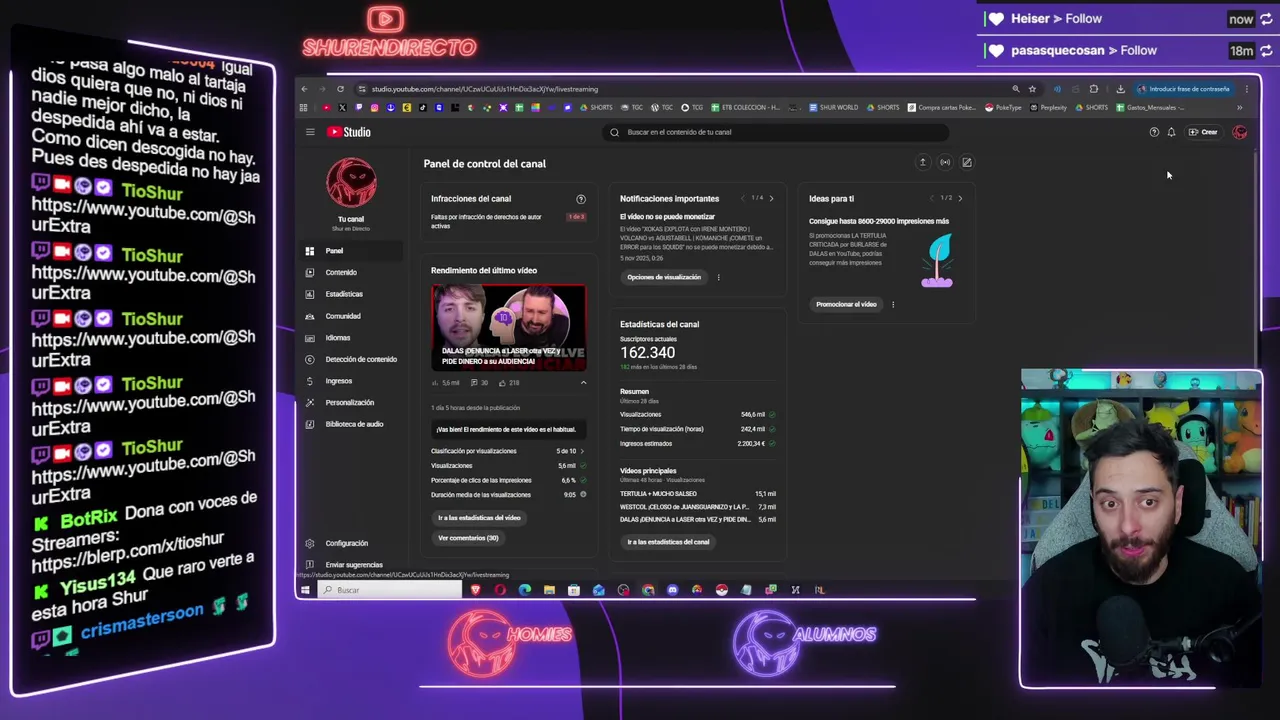Open Idiomas in the sidebar
The image size is (1280, 720).
pyautogui.click(x=352, y=338)
